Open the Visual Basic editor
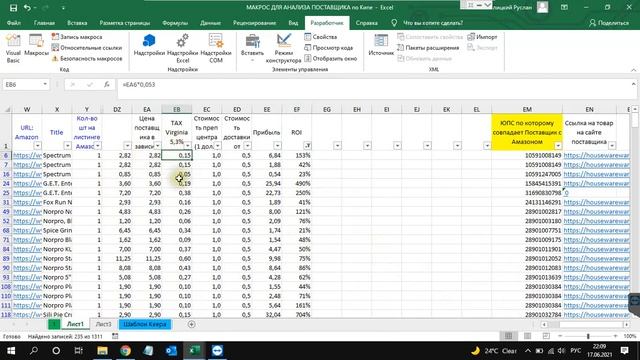This screenshot has width=640, height=360. pos(13,48)
